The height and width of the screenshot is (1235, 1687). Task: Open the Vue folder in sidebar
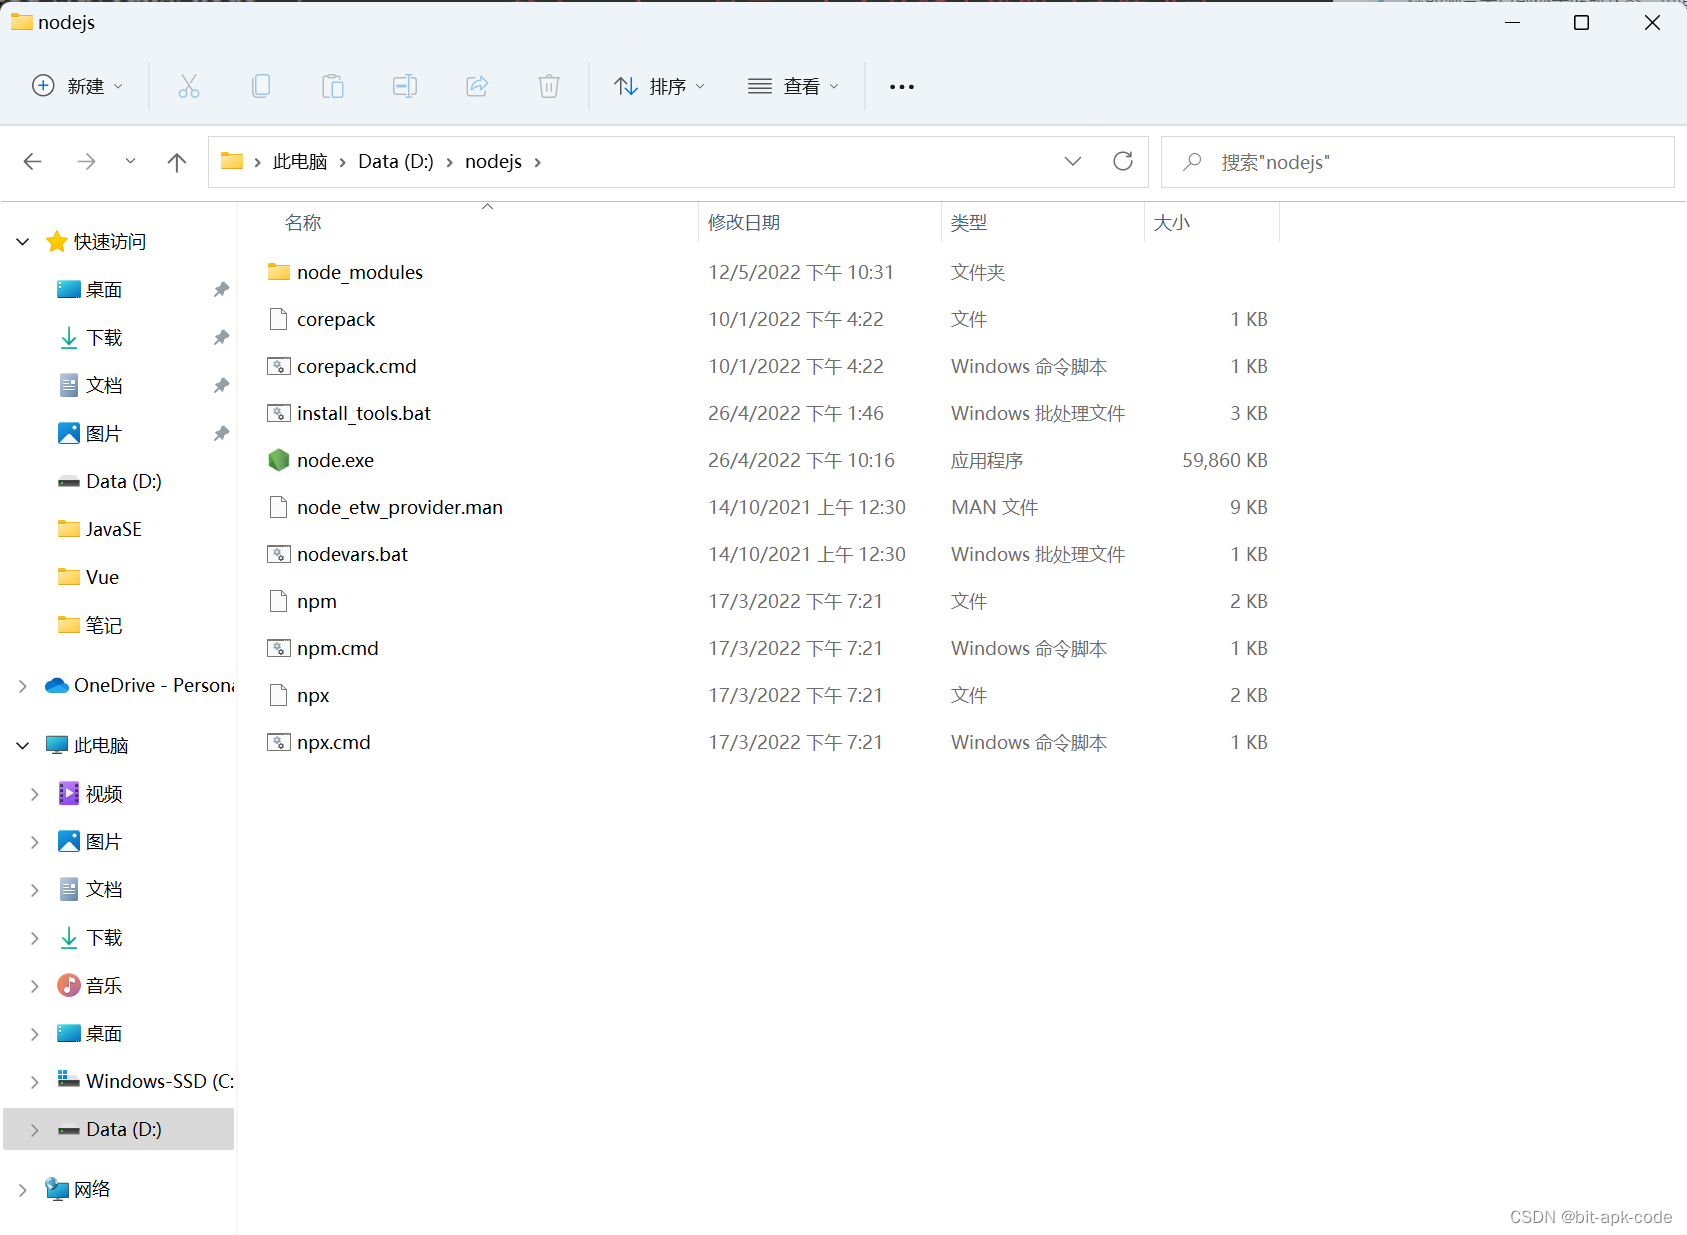(x=102, y=577)
